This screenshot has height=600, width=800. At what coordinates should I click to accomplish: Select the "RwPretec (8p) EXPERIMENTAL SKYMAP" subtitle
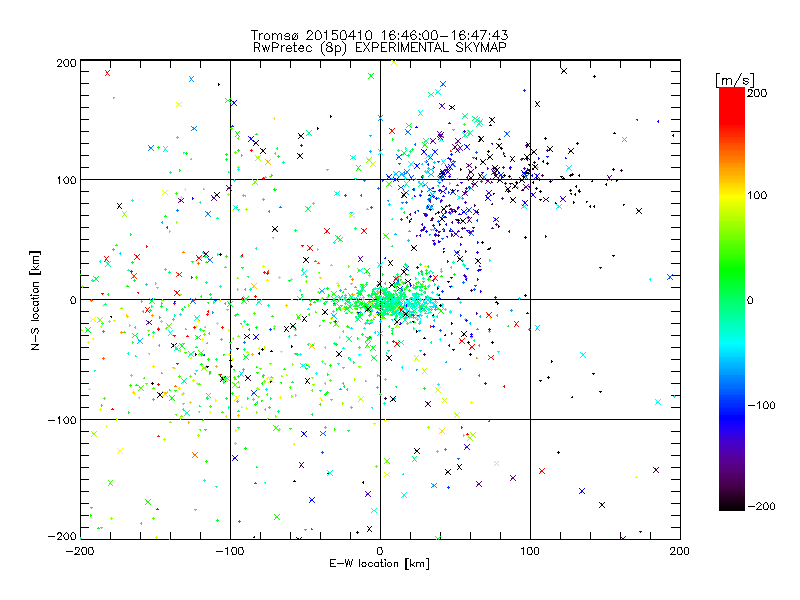[379, 47]
